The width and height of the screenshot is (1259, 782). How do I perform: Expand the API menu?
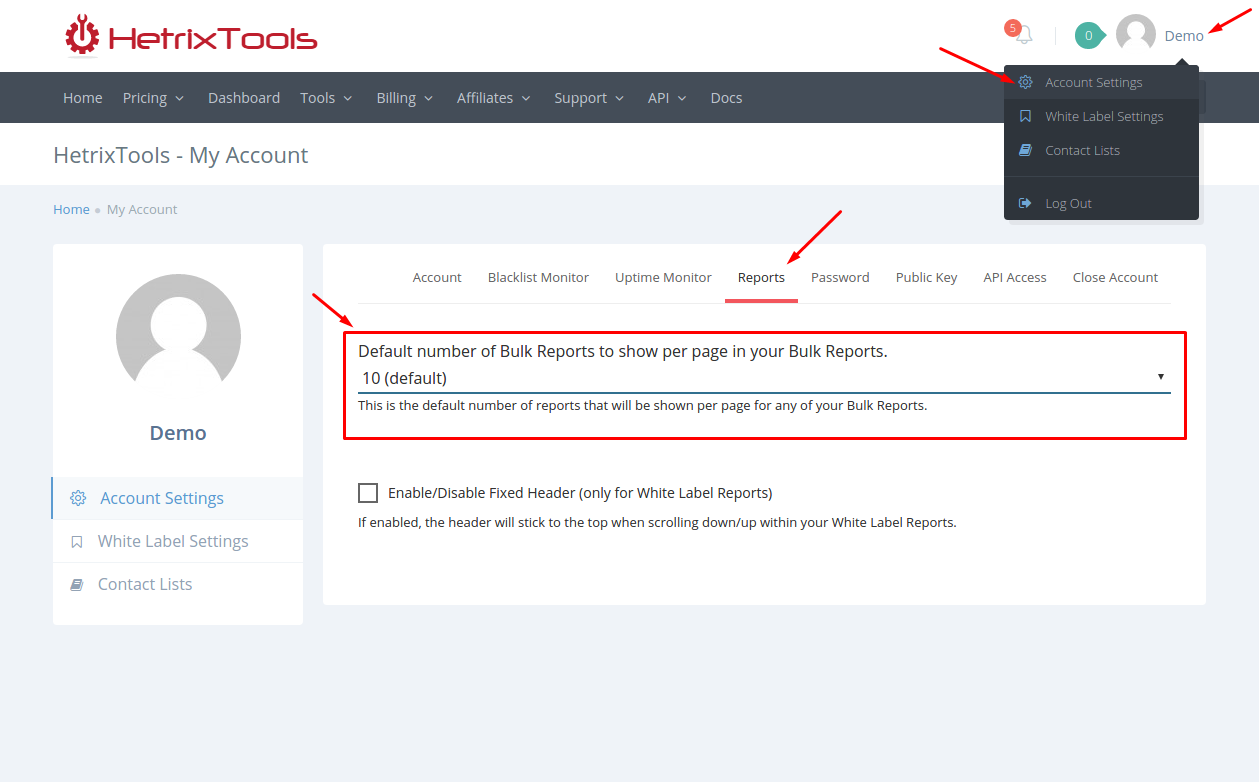667,98
